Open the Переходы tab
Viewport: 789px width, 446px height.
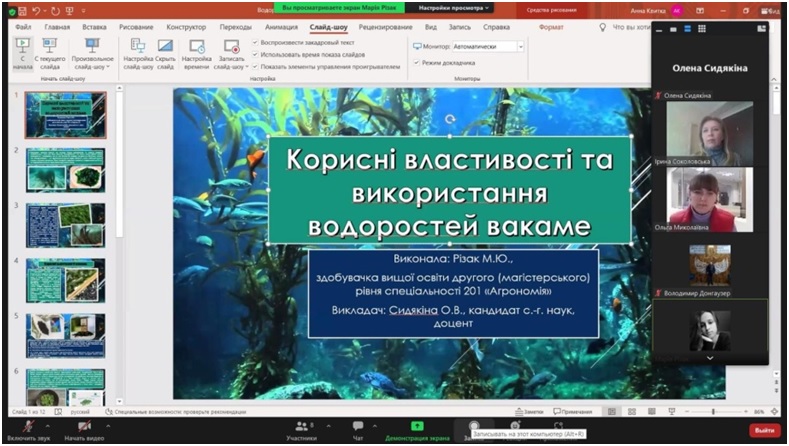tap(235, 27)
